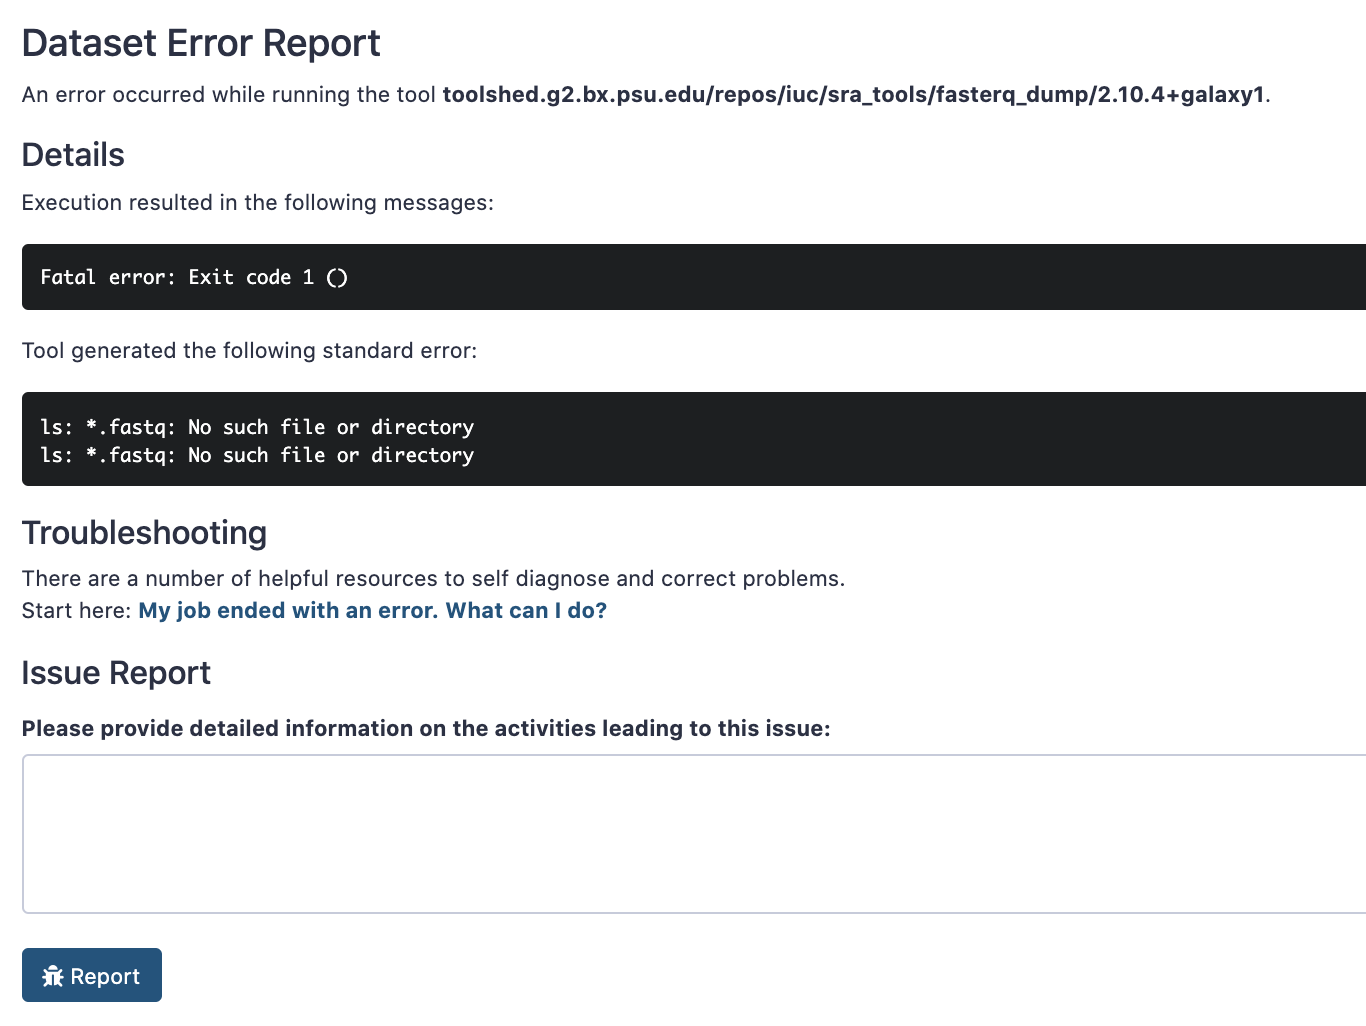The image size is (1366, 1026).
Task: Open "My job ended with an error" link
Action: click(372, 610)
